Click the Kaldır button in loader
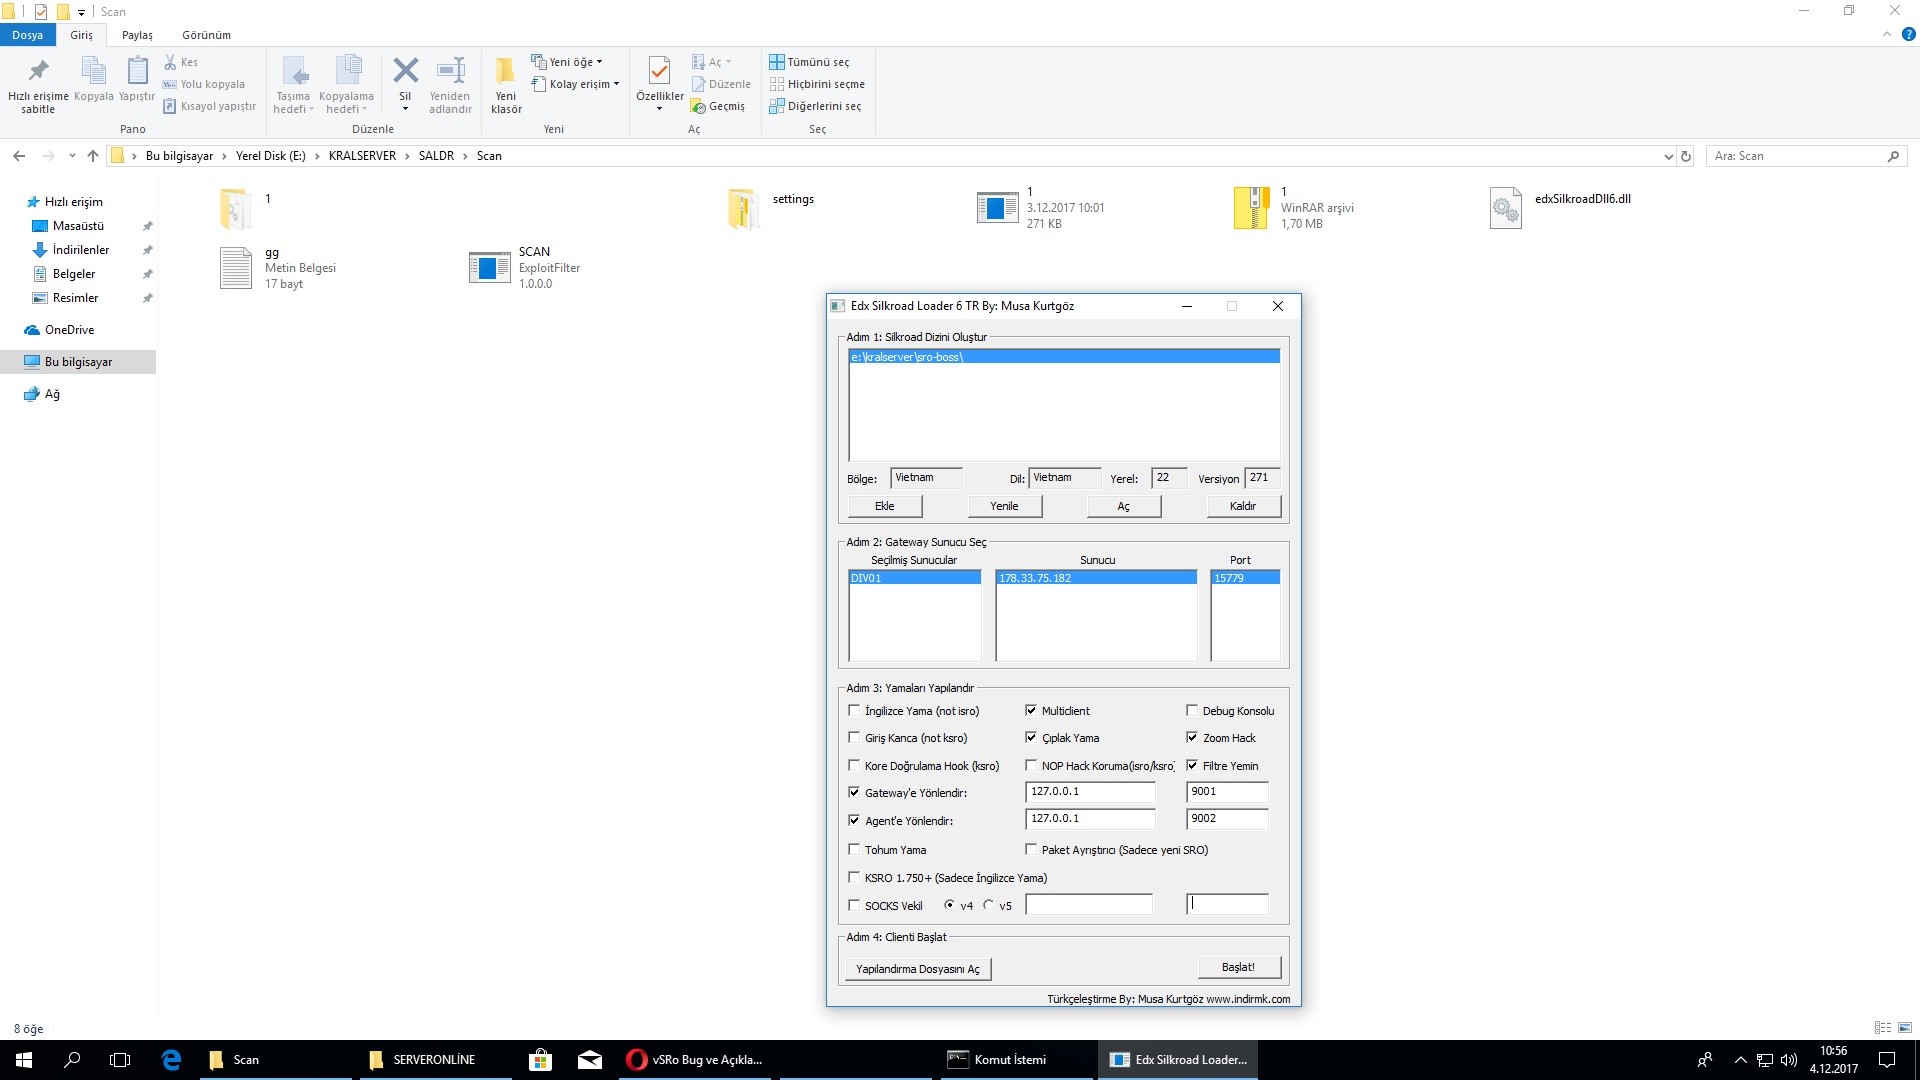Viewport: 1920px width, 1080px height. click(1243, 506)
